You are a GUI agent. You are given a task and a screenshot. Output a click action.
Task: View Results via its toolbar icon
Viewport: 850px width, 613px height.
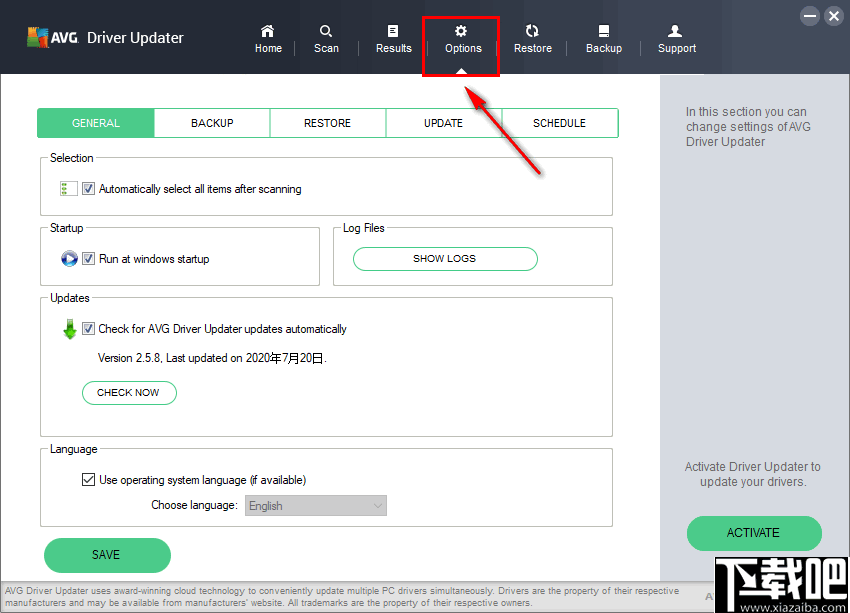pos(393,38)
